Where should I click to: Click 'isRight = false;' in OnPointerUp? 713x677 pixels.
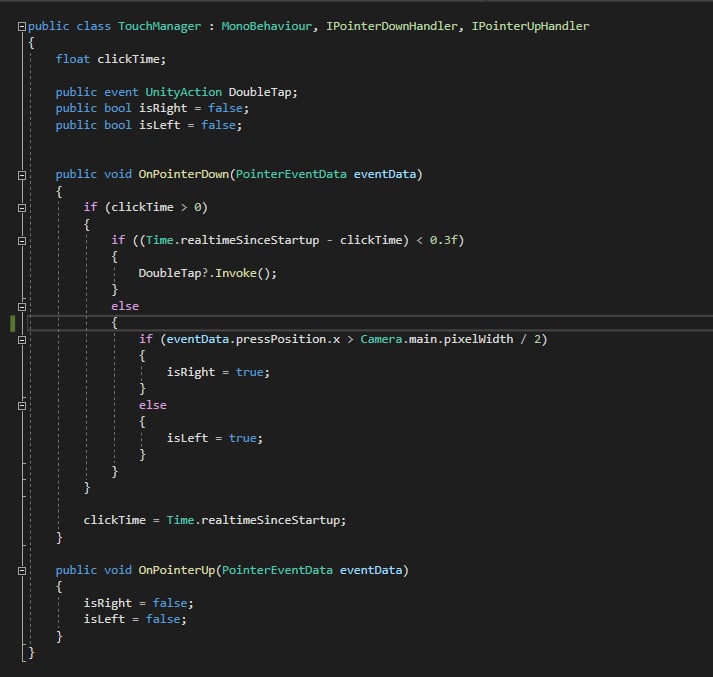coord(138,603)
